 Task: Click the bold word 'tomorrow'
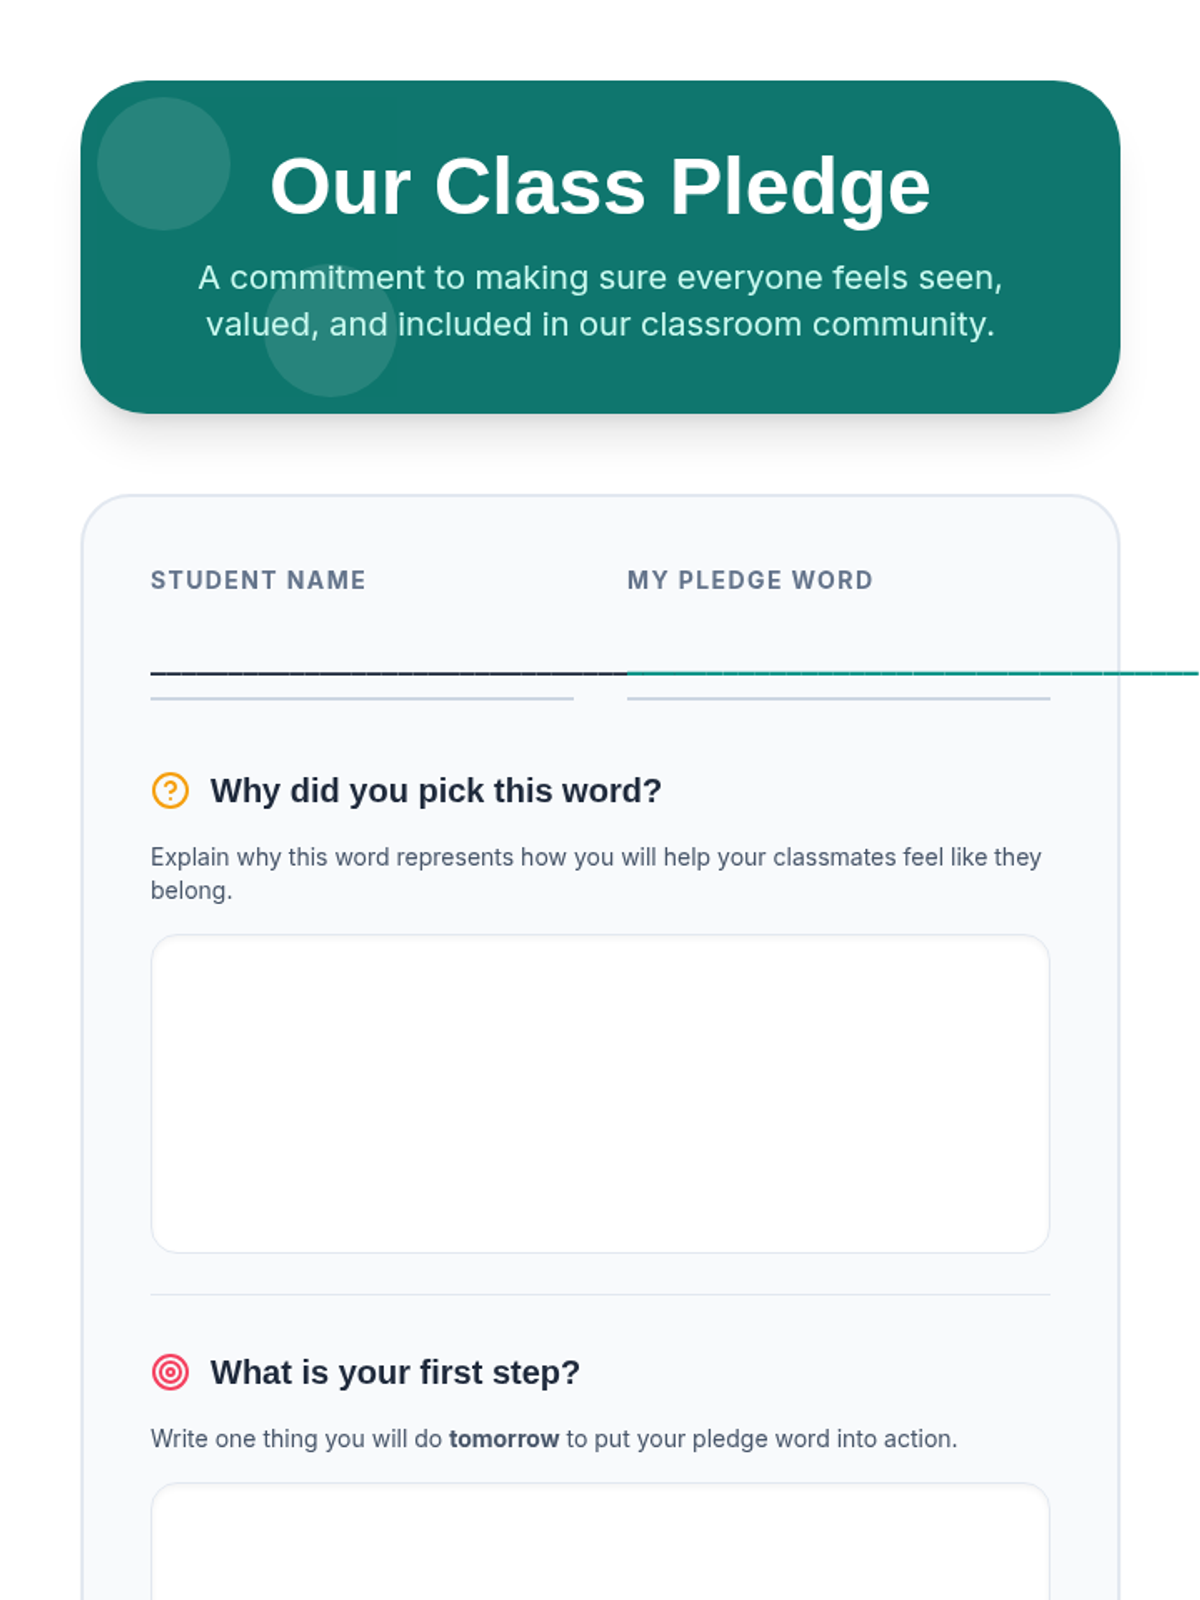[x=504, y=1438]
